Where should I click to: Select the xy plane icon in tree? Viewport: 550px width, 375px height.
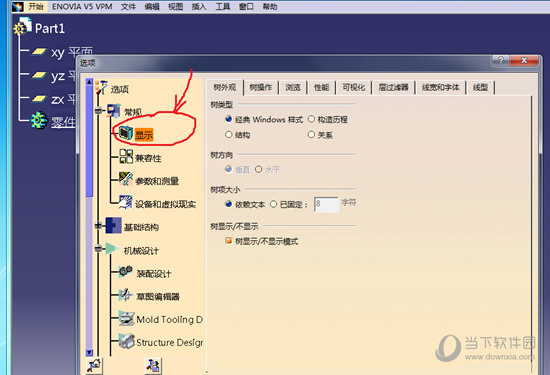point(39,52)
